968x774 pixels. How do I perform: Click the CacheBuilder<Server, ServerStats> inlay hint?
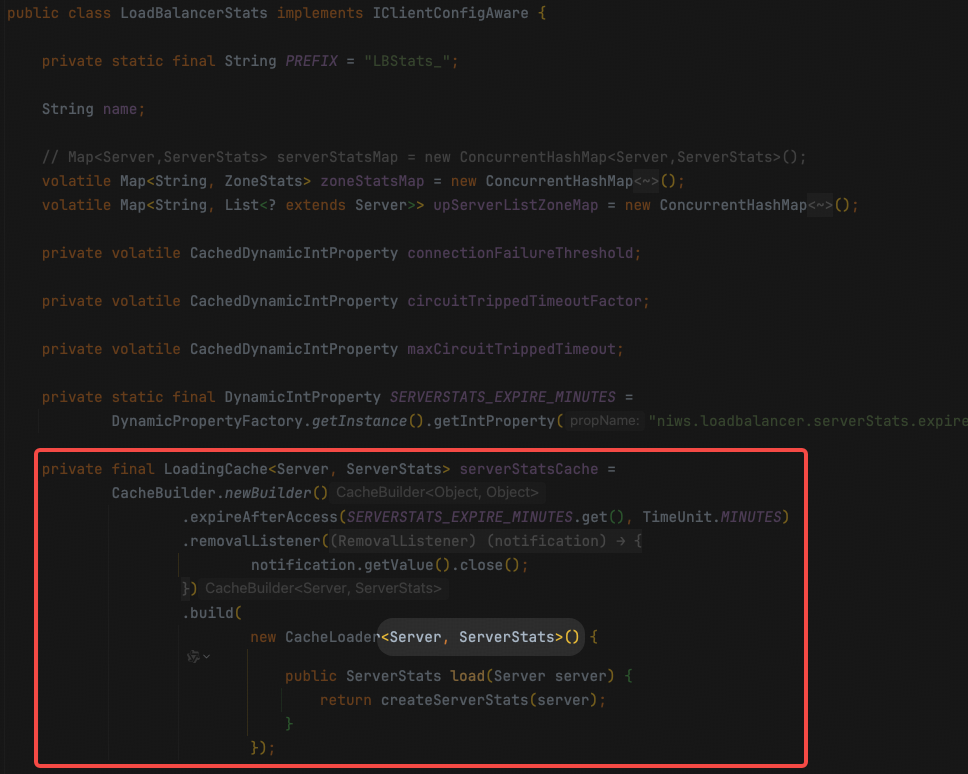point(323,589)
